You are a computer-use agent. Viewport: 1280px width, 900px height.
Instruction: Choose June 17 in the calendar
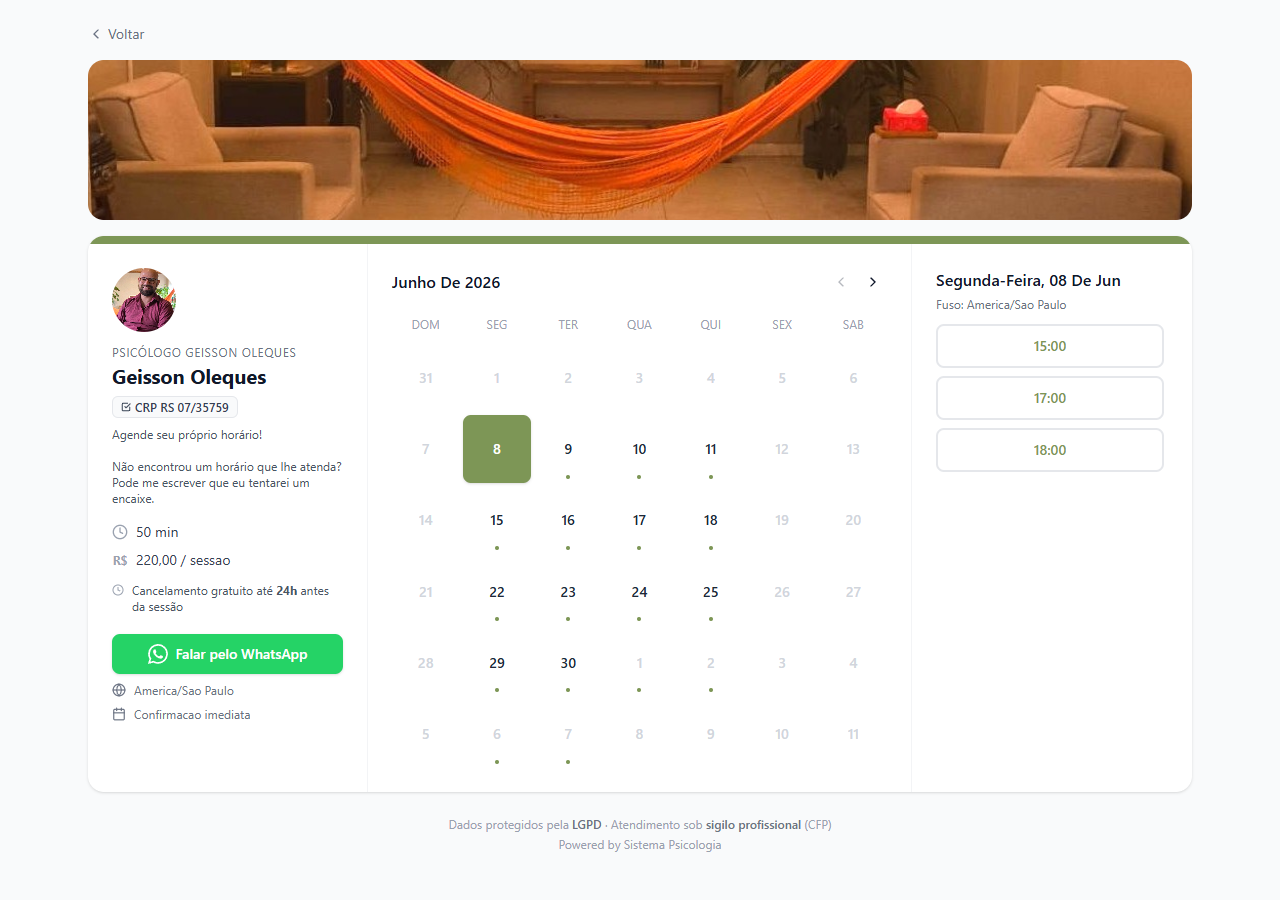639,520
